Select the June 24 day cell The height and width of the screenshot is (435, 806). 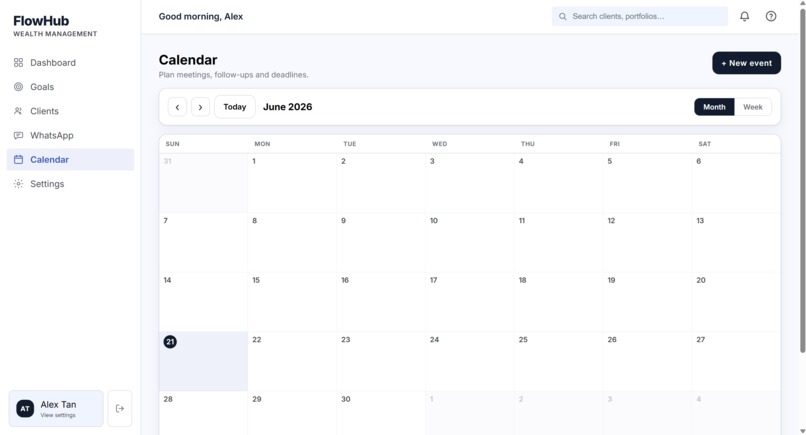tap(470, 361)
